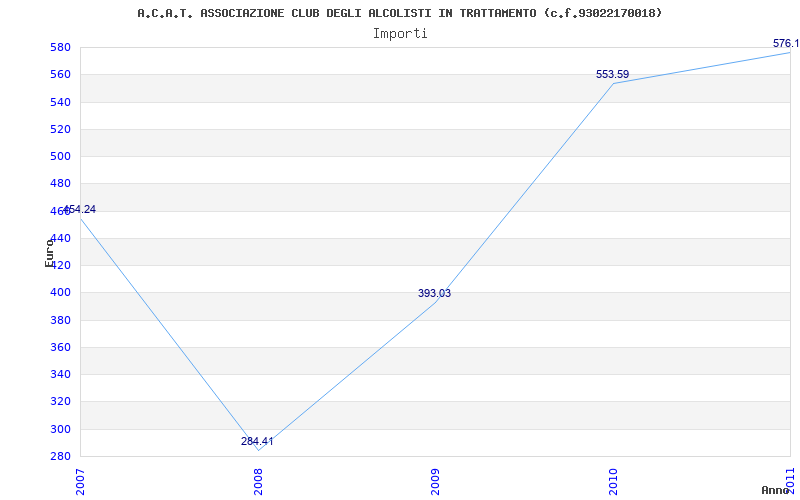Click the 2010 x-axis label
Screen dimensions: 800x500
point(613,482)
